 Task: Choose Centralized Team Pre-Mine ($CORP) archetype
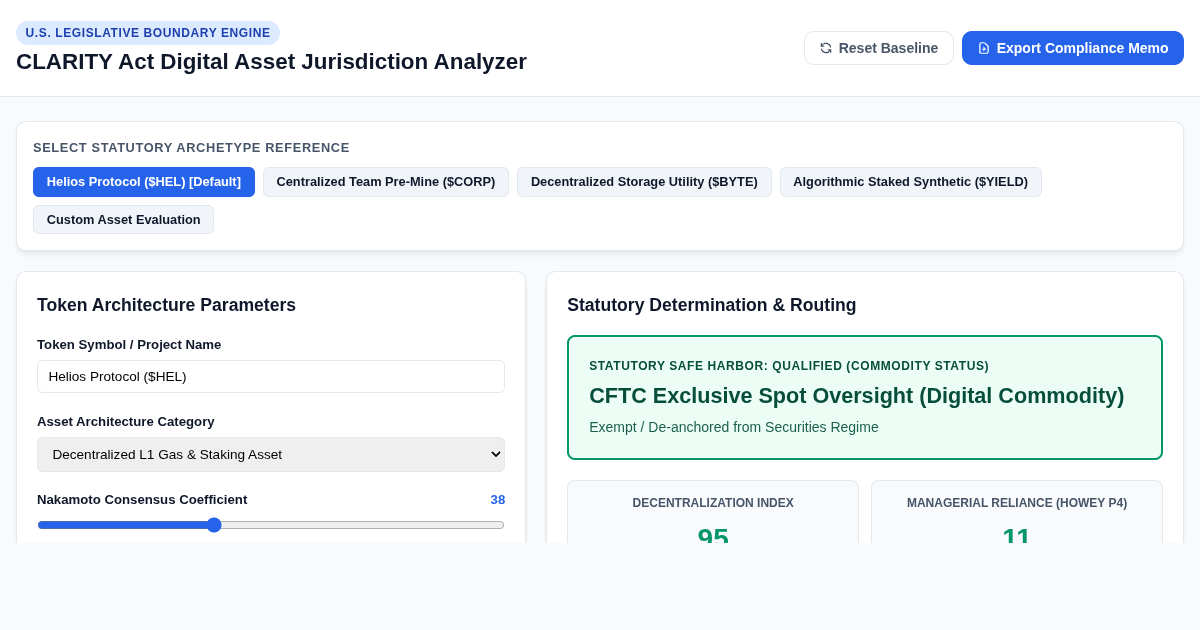pyautogui.click(x=386, y=182)
